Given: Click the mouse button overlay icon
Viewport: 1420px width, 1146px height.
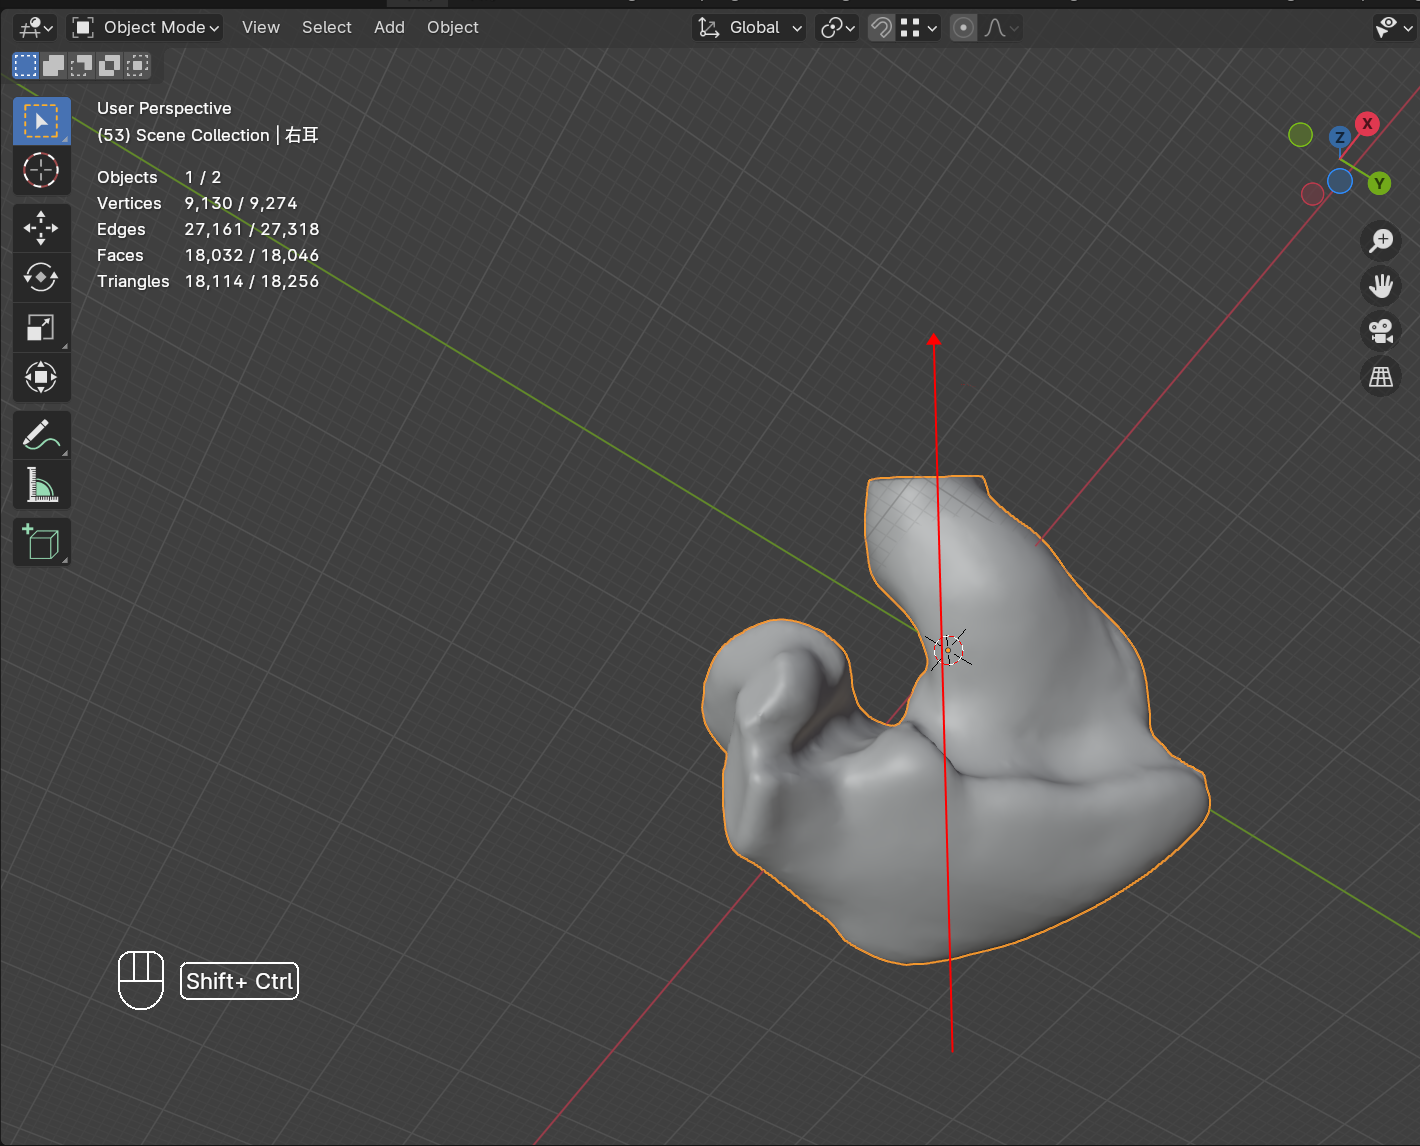Looking at the screenshot, I should pyautogui.click(x=141, y=980).
